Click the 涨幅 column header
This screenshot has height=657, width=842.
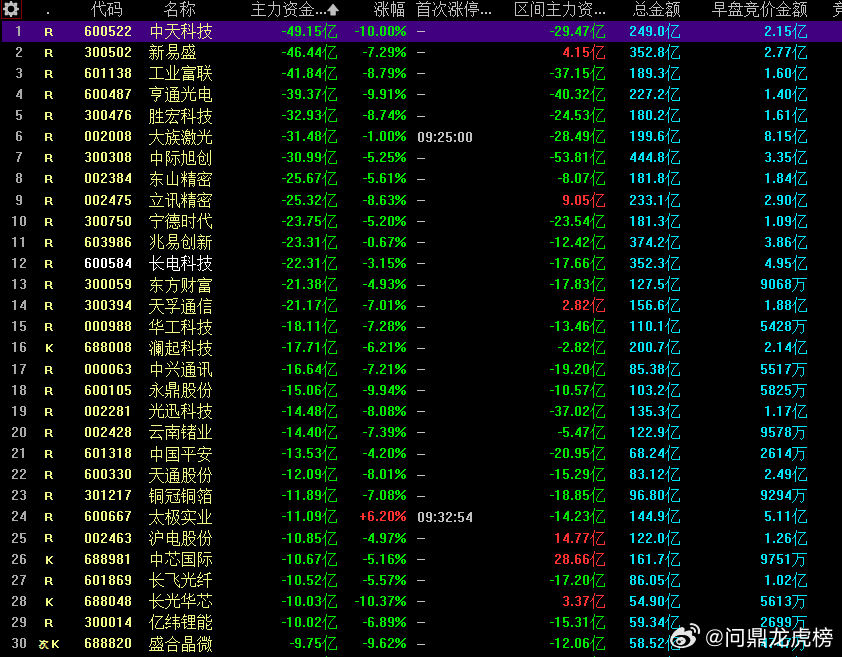coord(389,9)
